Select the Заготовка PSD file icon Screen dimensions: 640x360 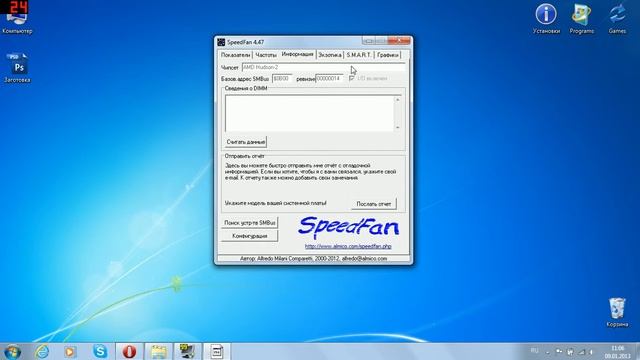(17, 68)
